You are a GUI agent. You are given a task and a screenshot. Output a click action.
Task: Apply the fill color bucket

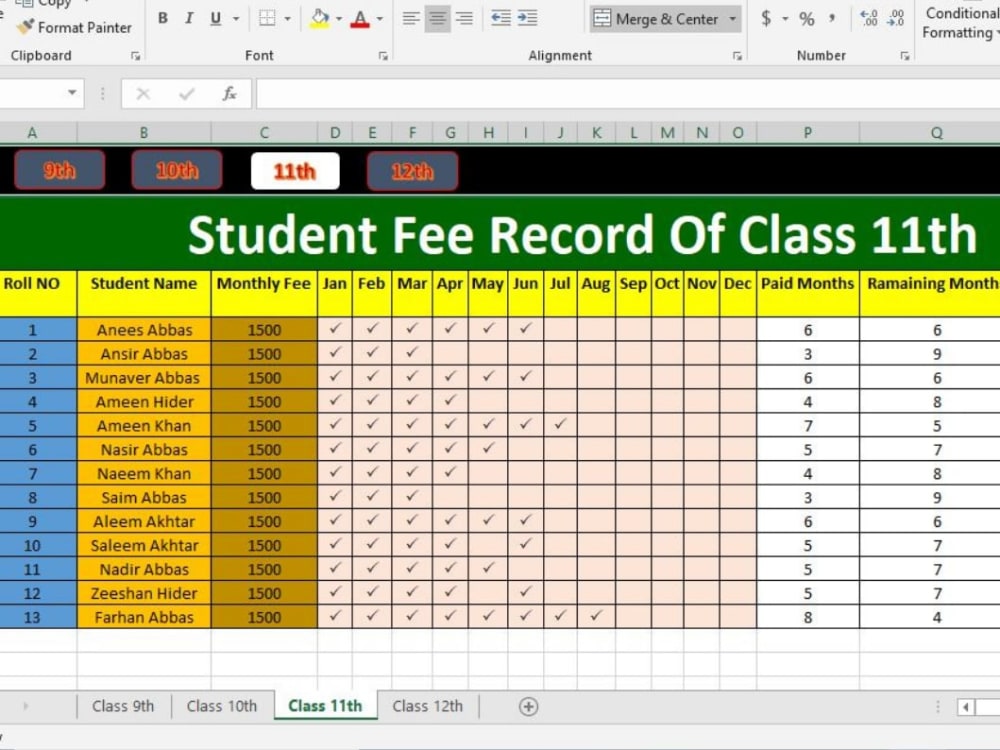(x=320, y=18)
